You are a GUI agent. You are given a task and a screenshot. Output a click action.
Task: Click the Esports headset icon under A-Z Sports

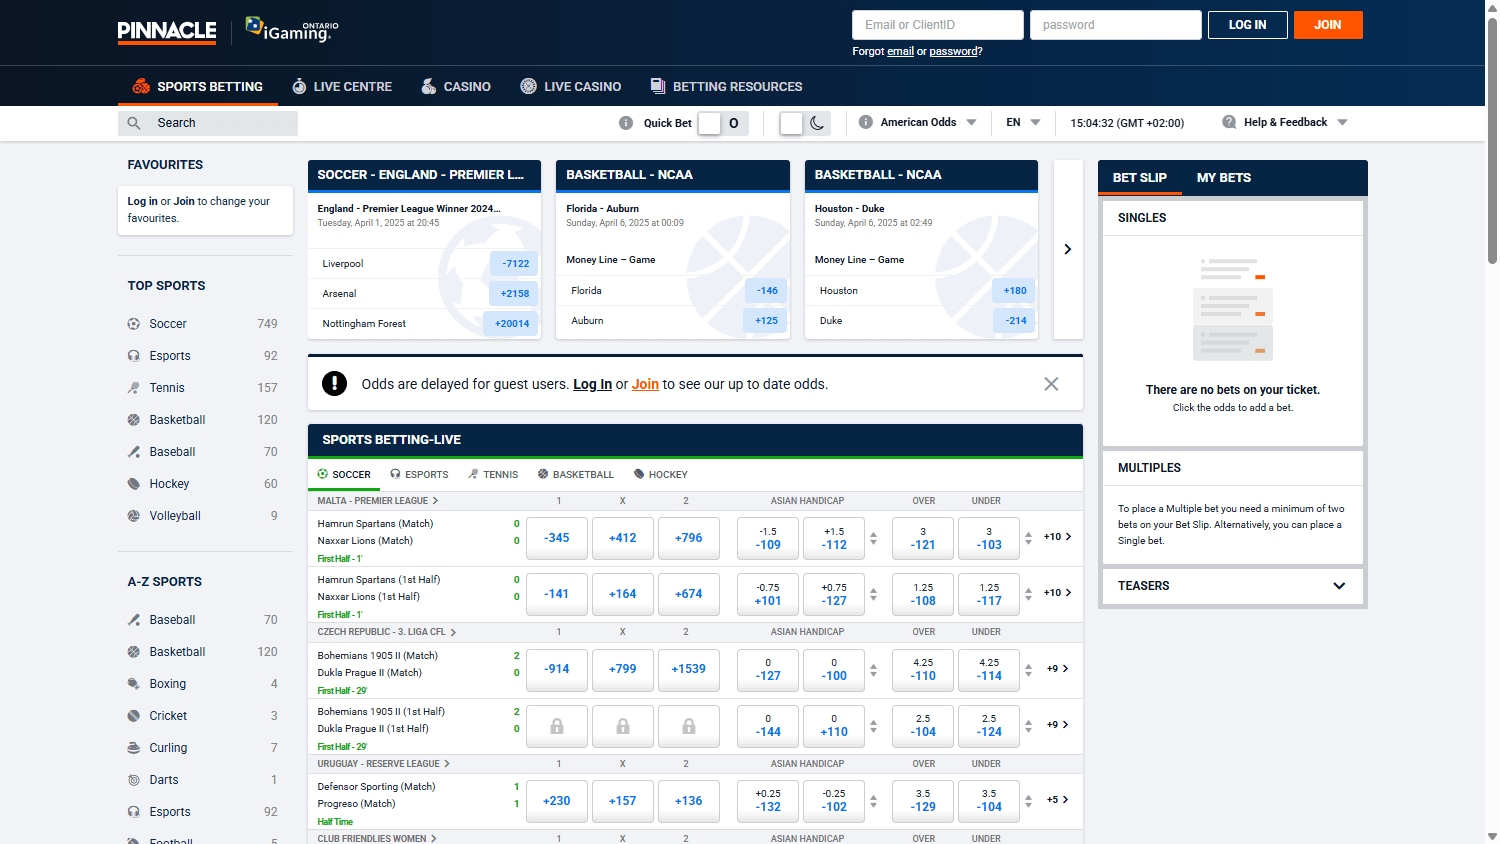coord(132,811)
